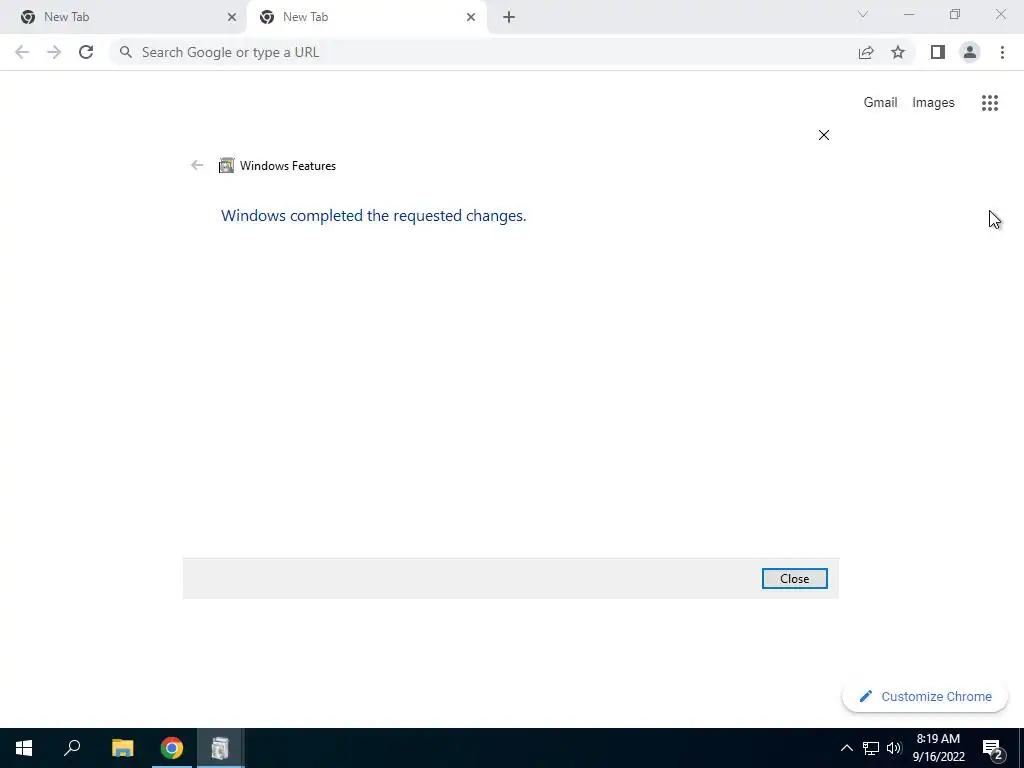Click the Windows Features title icon
This screenshot has width=1024, height=768.
226,165
